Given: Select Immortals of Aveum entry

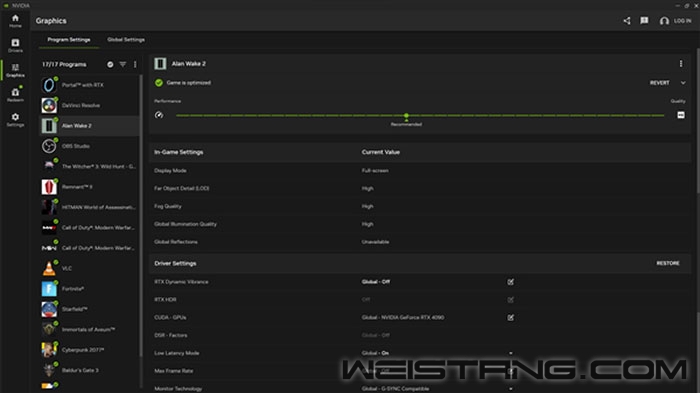Looking at the screenshot, I should (x=89, y=330).
